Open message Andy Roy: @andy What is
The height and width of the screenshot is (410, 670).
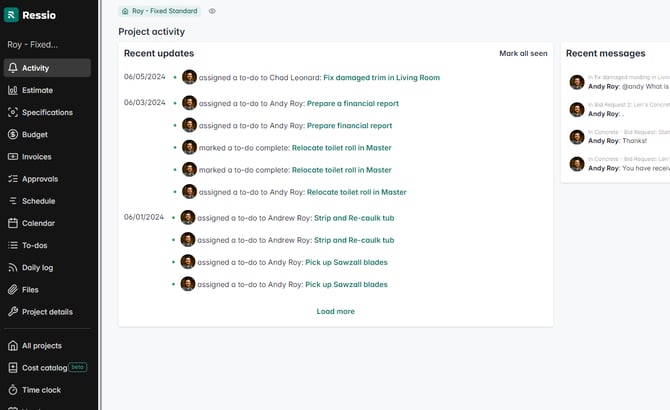pyautogui.click(x=628, y=86)
